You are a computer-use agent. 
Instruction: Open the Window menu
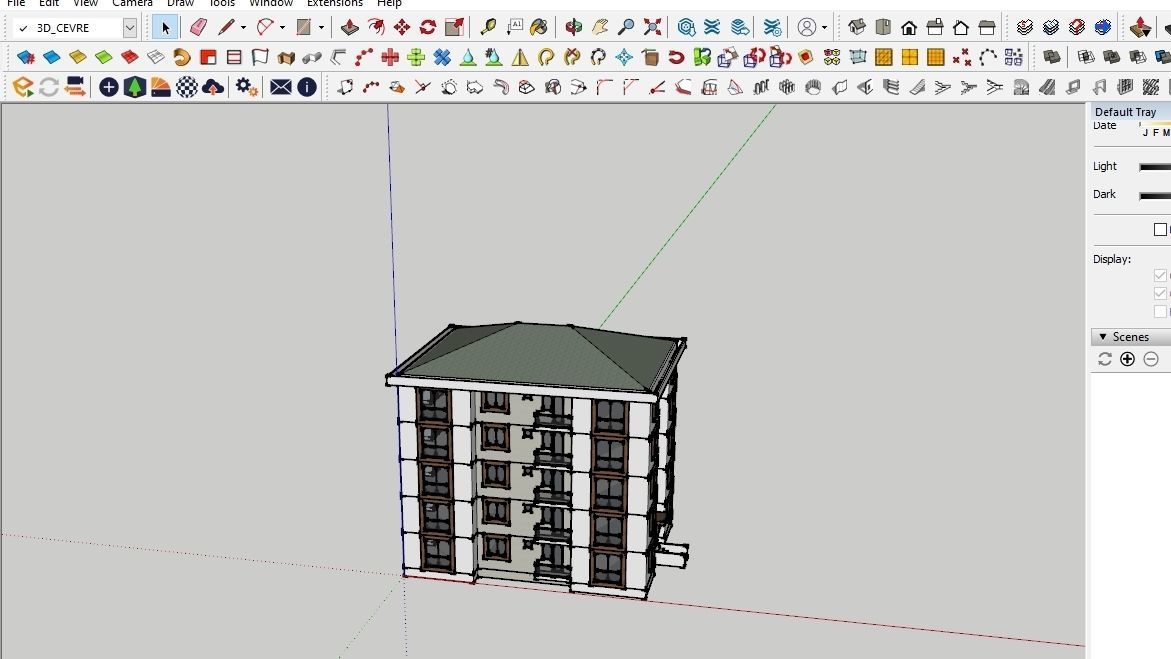(270, 3)
